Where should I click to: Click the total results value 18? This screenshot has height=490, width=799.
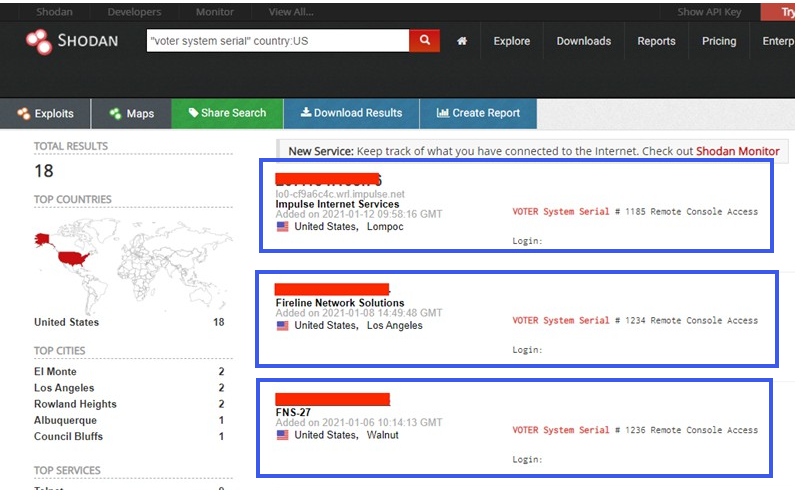(x=44, y=171)
